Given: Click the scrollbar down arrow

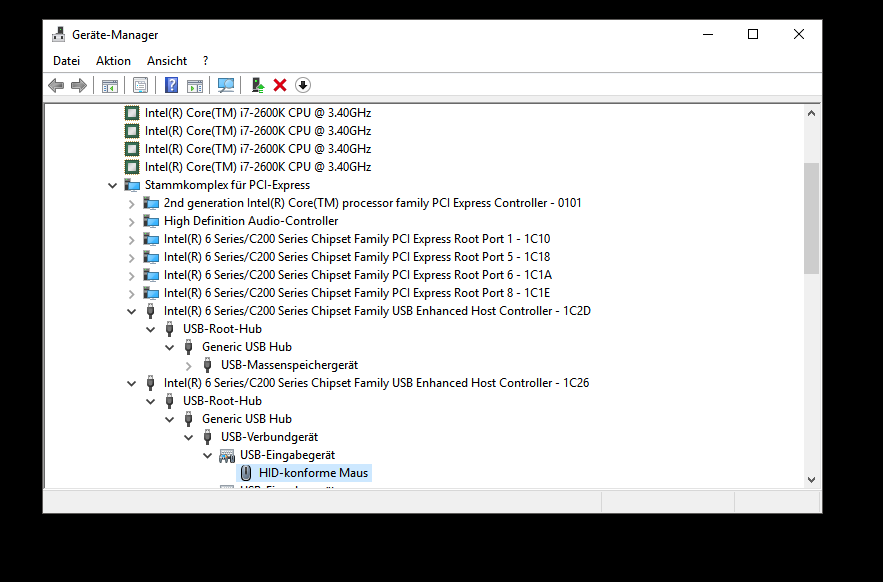Looking at the screenshot, I should (811, 480).
